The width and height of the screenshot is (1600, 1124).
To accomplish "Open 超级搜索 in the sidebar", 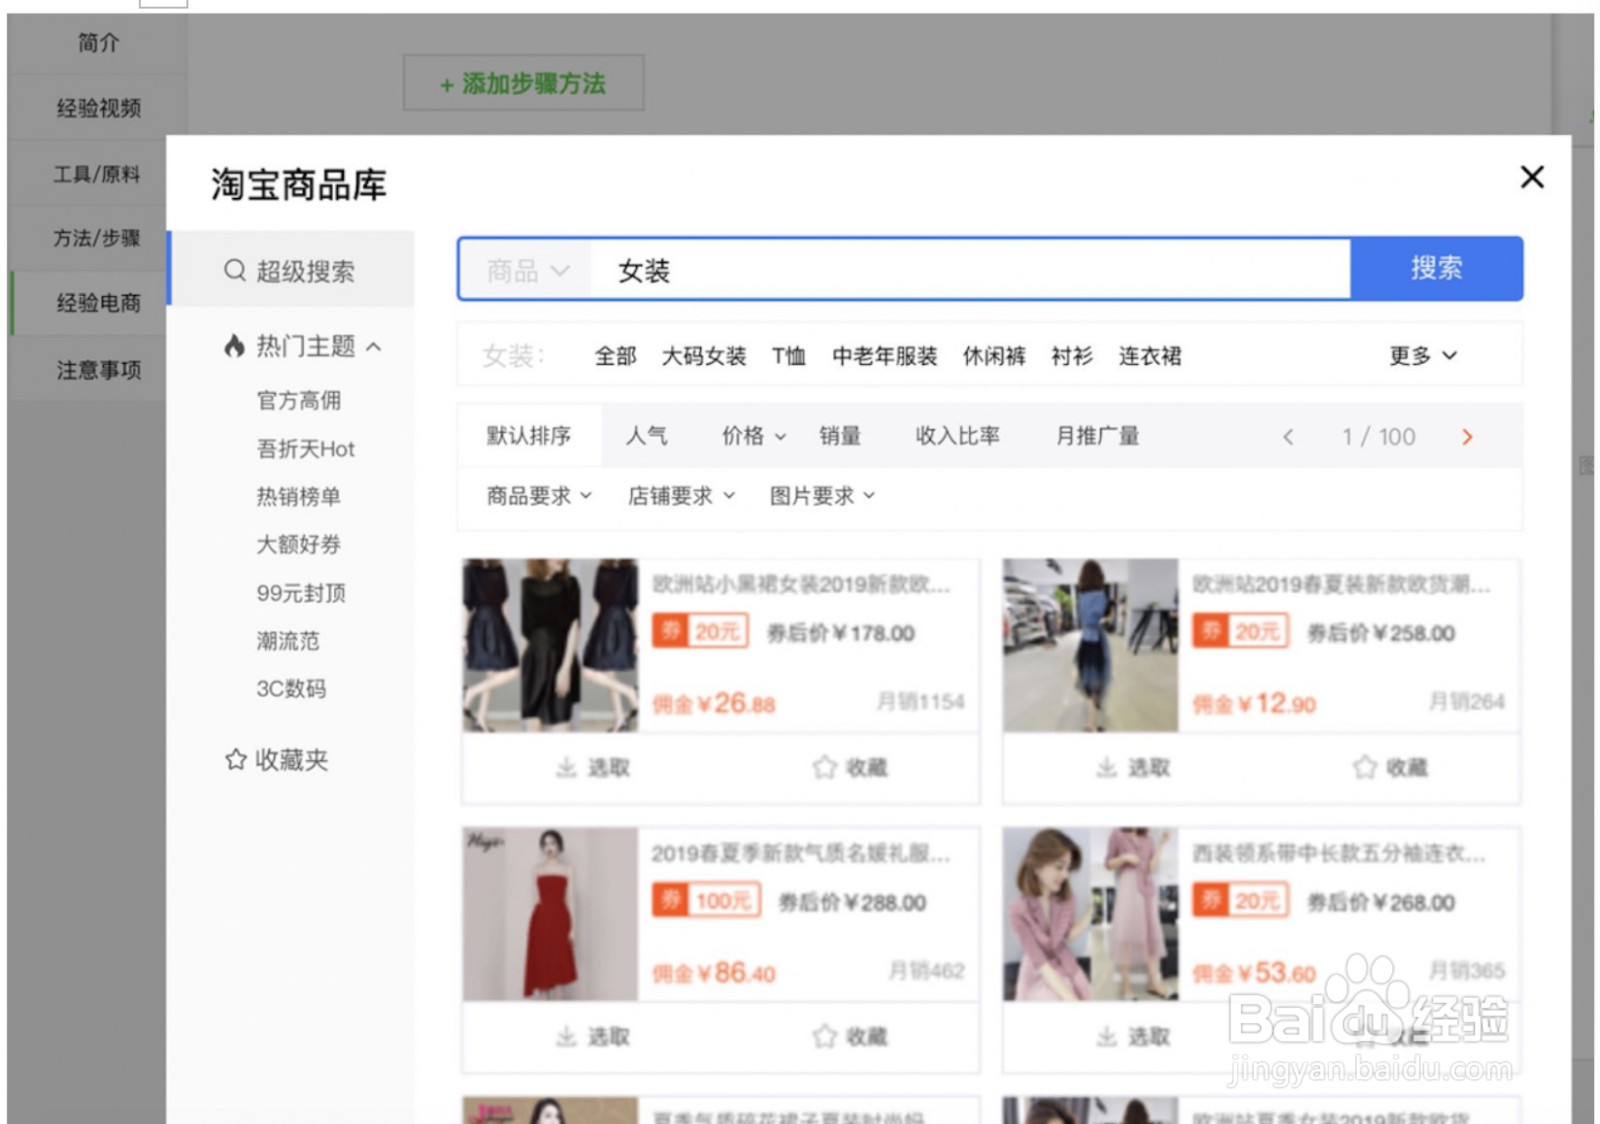I will [x=290, y=270].
